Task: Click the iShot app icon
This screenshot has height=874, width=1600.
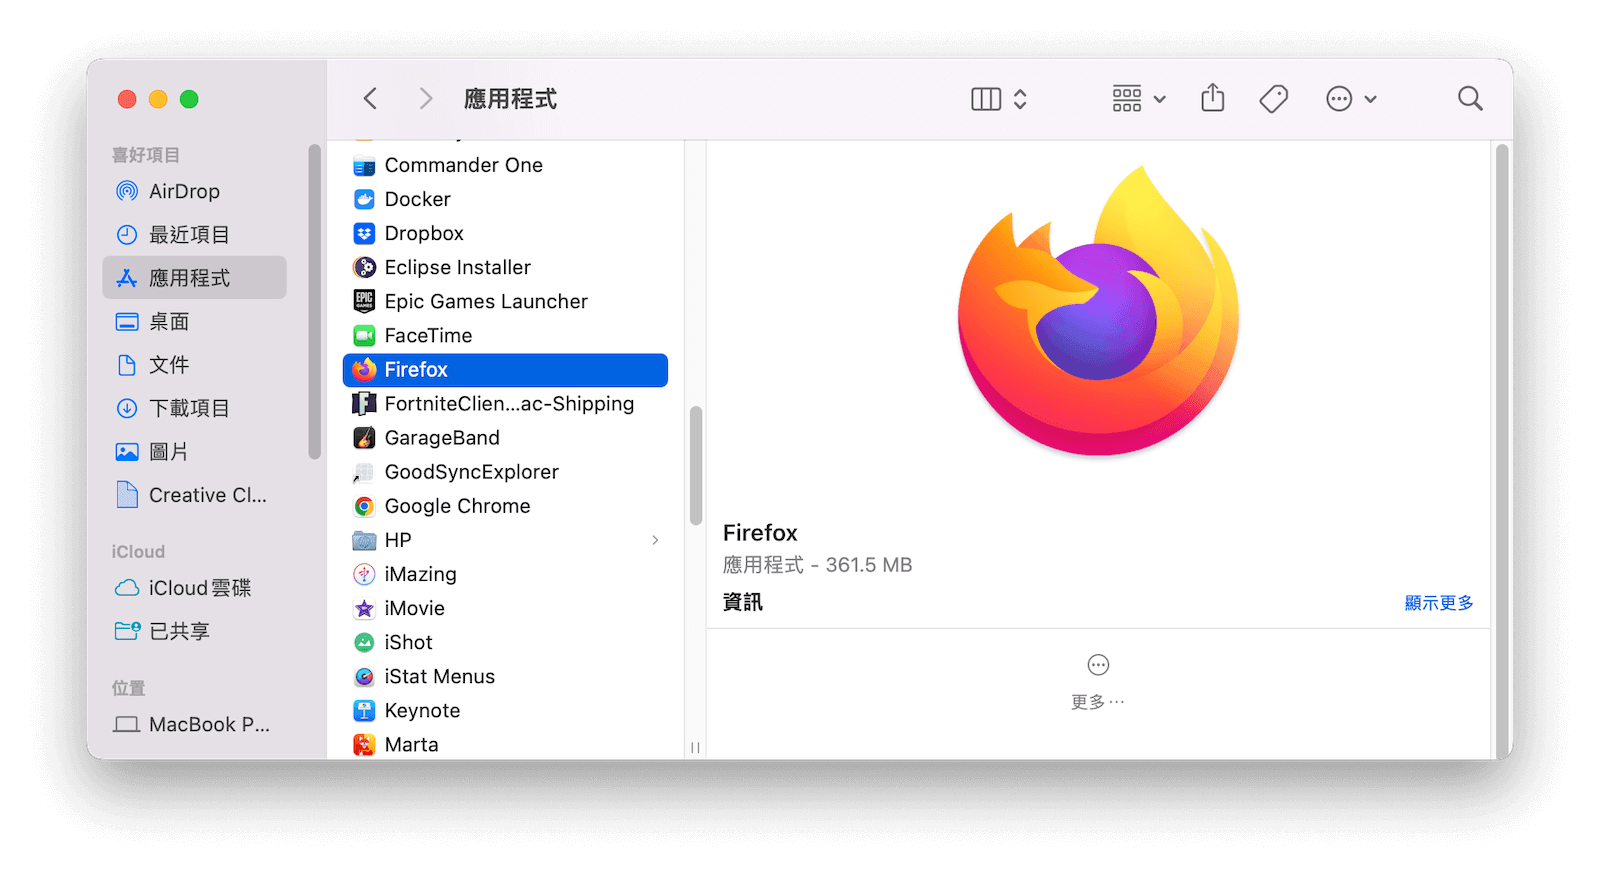Action: click(x=364, y=642)
